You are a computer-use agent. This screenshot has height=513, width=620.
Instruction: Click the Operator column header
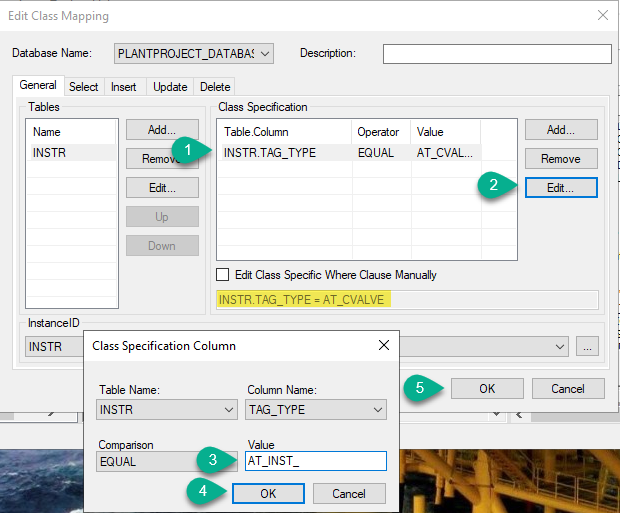tap(381, 132)
